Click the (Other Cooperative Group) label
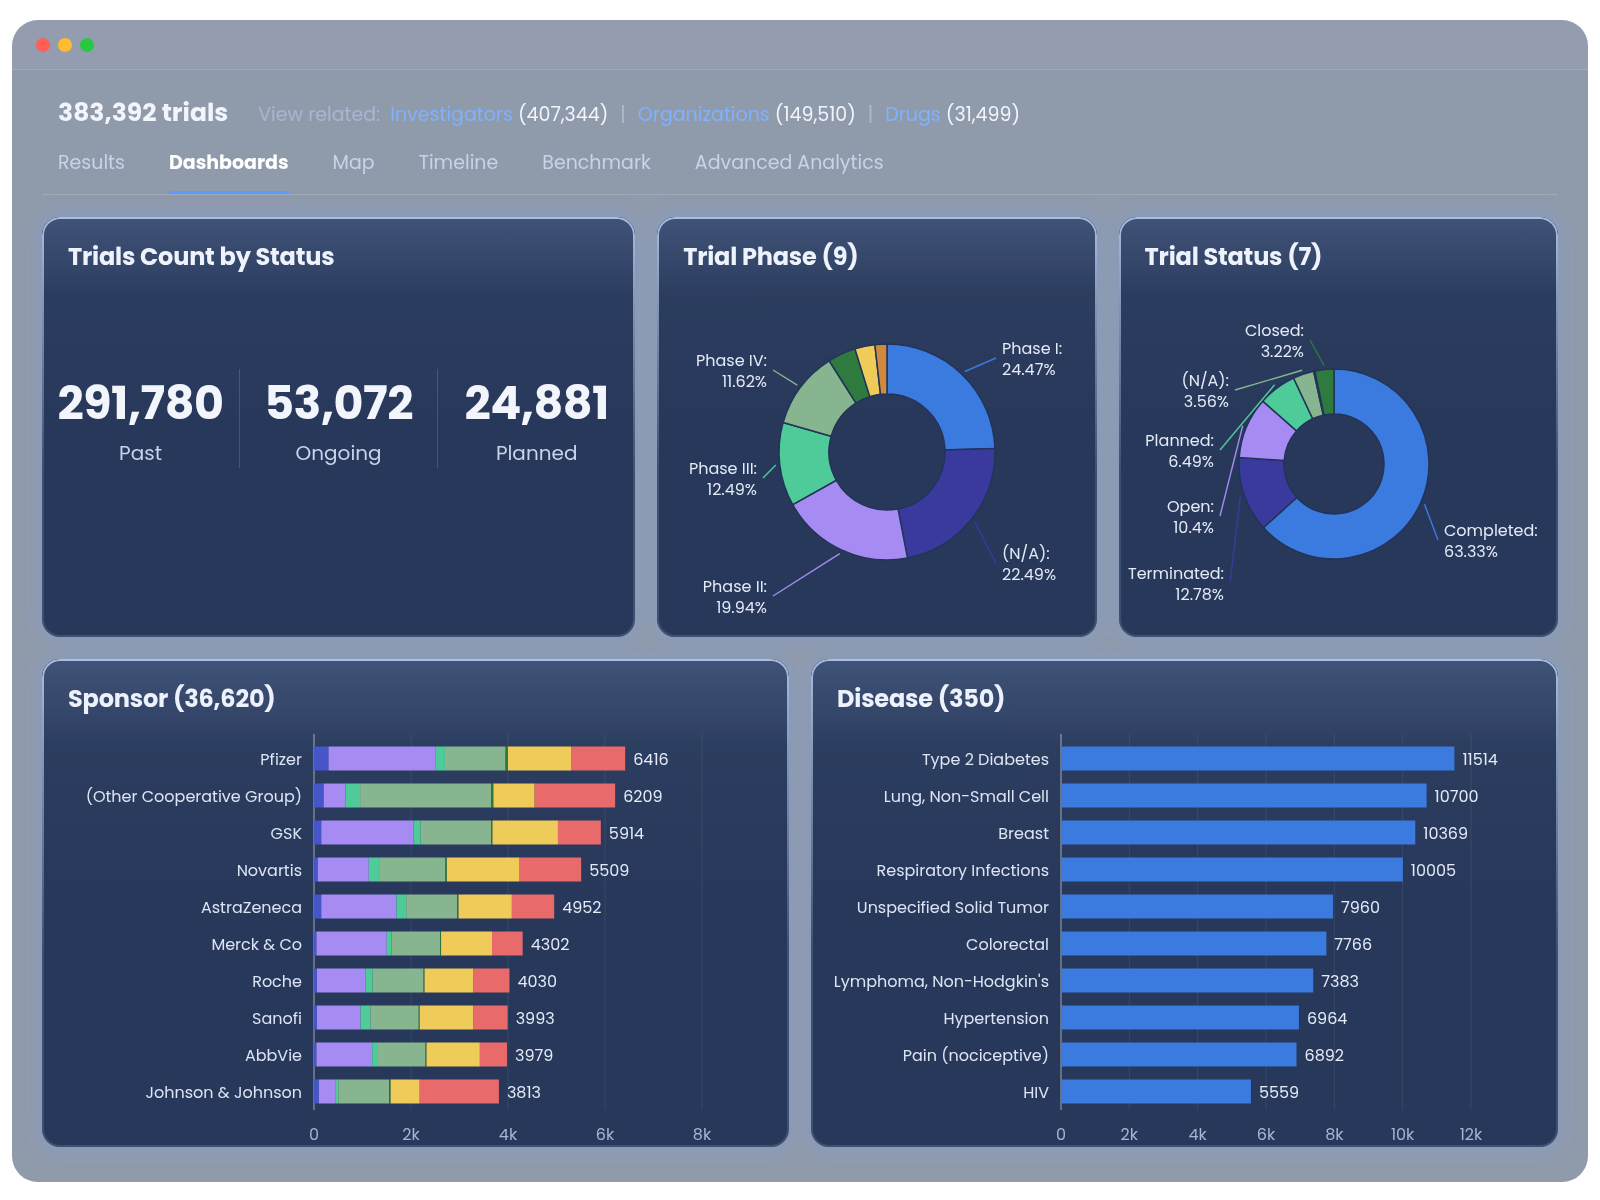This screenshot has height=1200, width=1600. tap(194, 796)
